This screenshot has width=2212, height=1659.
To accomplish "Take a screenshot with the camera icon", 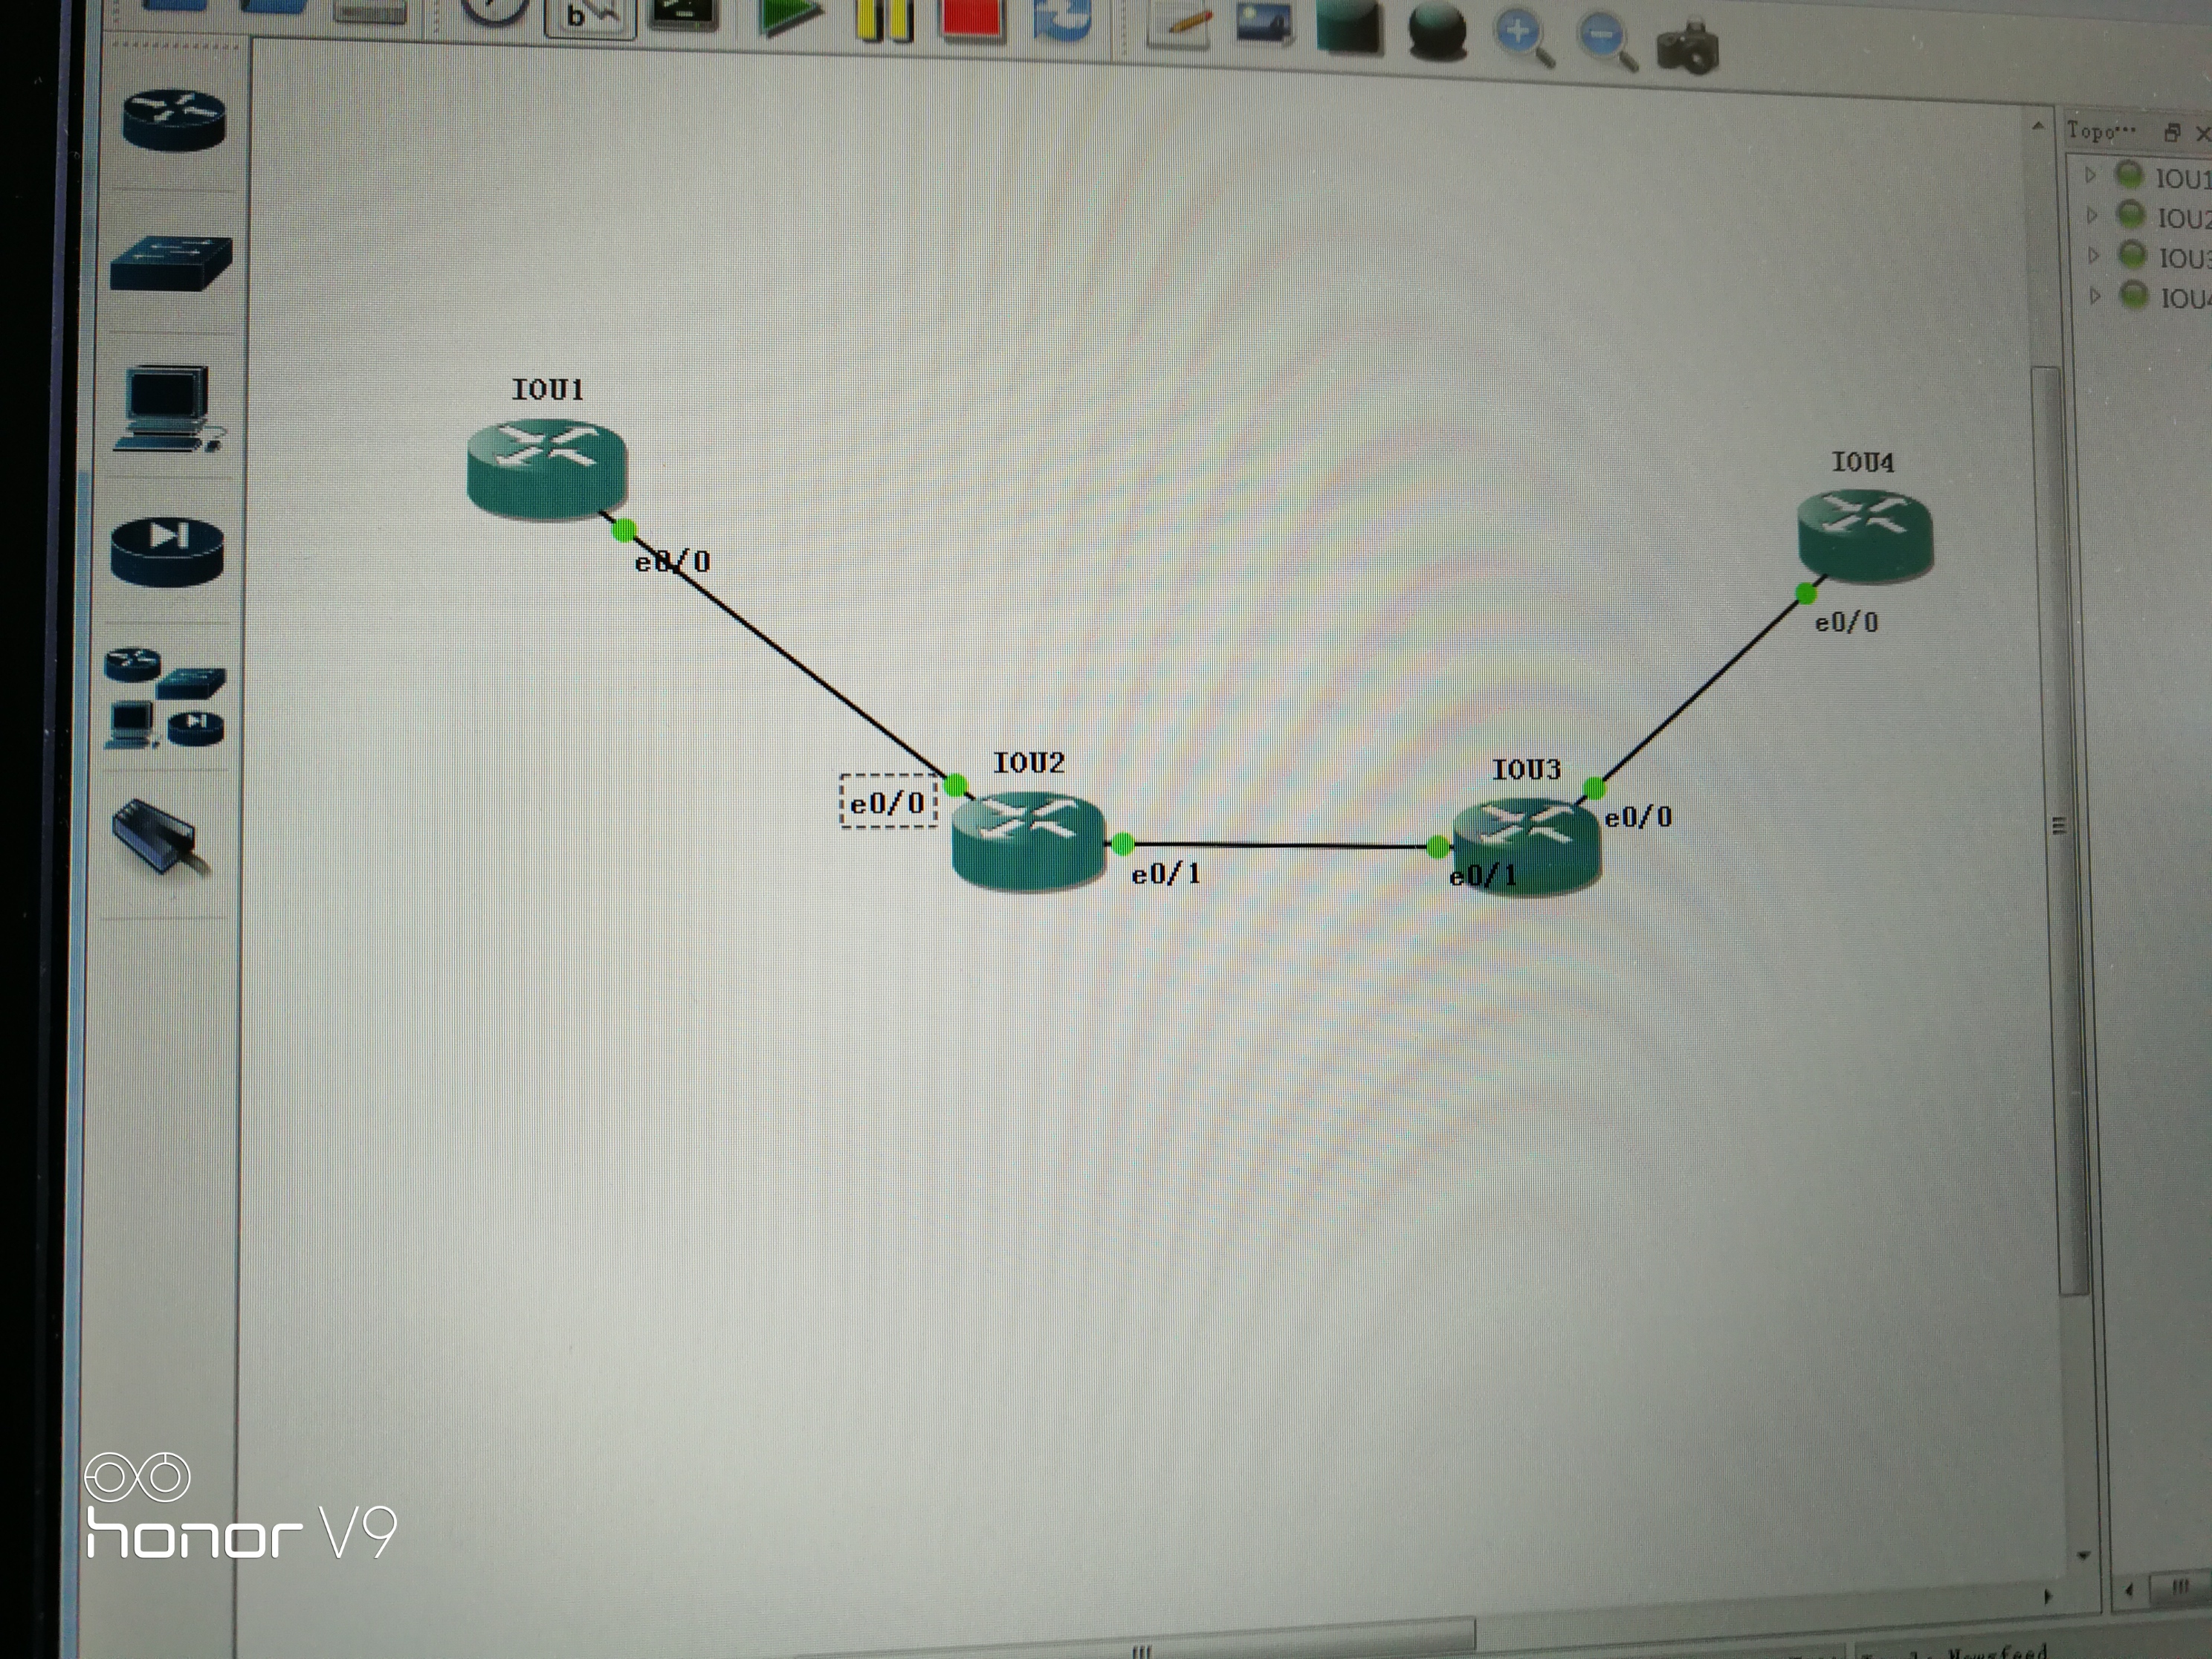I will click(x=1687, y=48).
